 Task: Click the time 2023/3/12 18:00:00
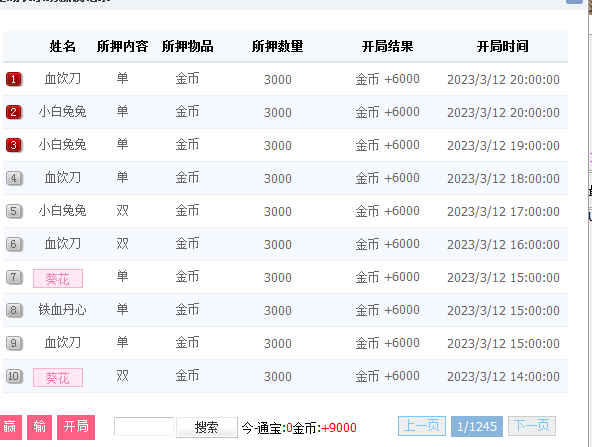(503, 178)
